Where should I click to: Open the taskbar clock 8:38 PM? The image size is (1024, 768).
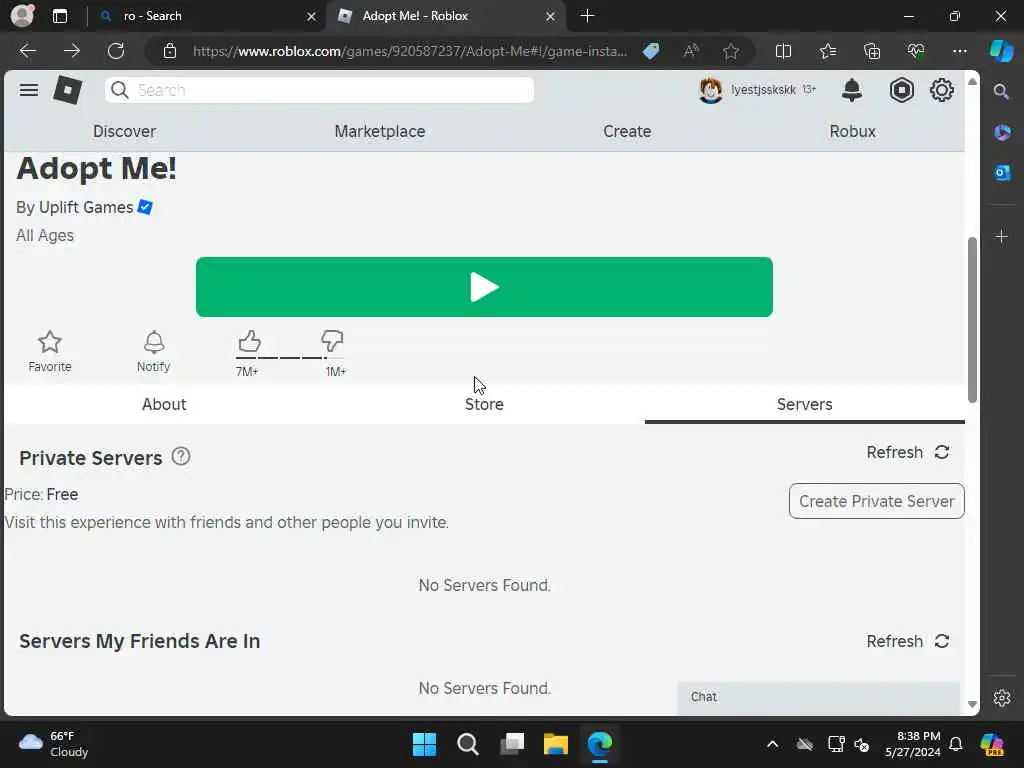click(x=913, y=744)
